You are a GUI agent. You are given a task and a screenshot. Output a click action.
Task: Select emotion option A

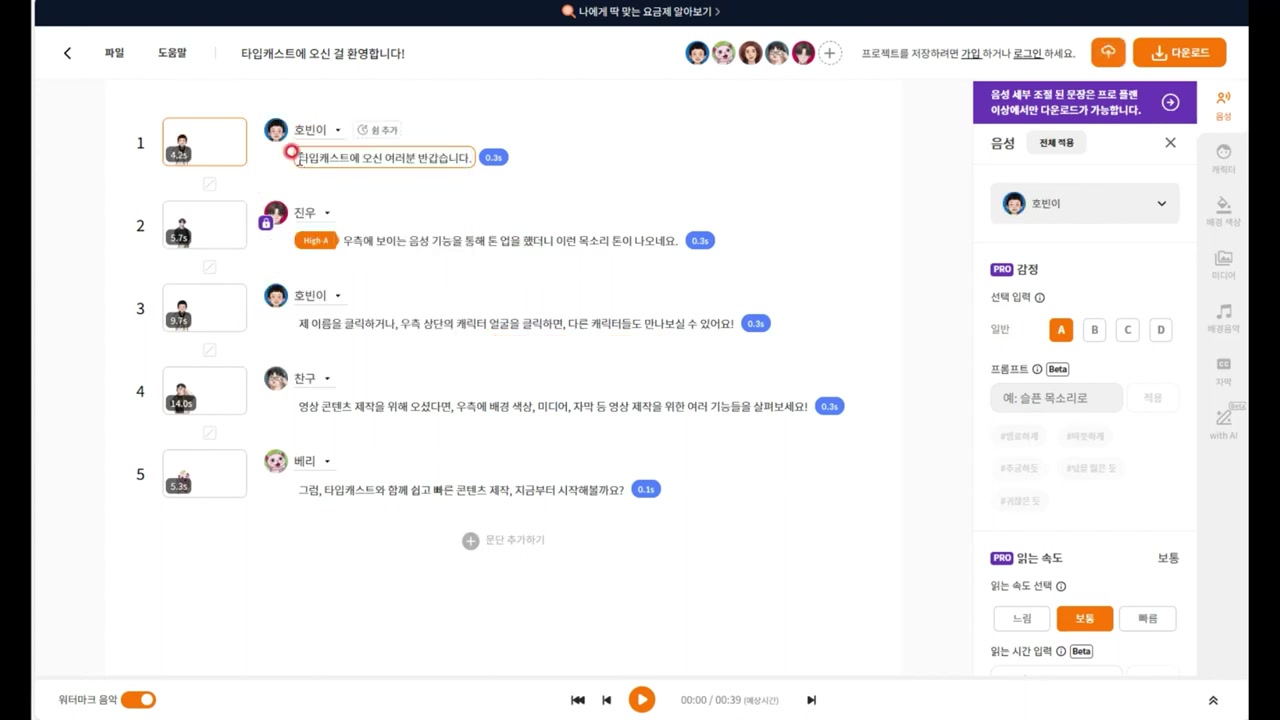[1061, 329]
